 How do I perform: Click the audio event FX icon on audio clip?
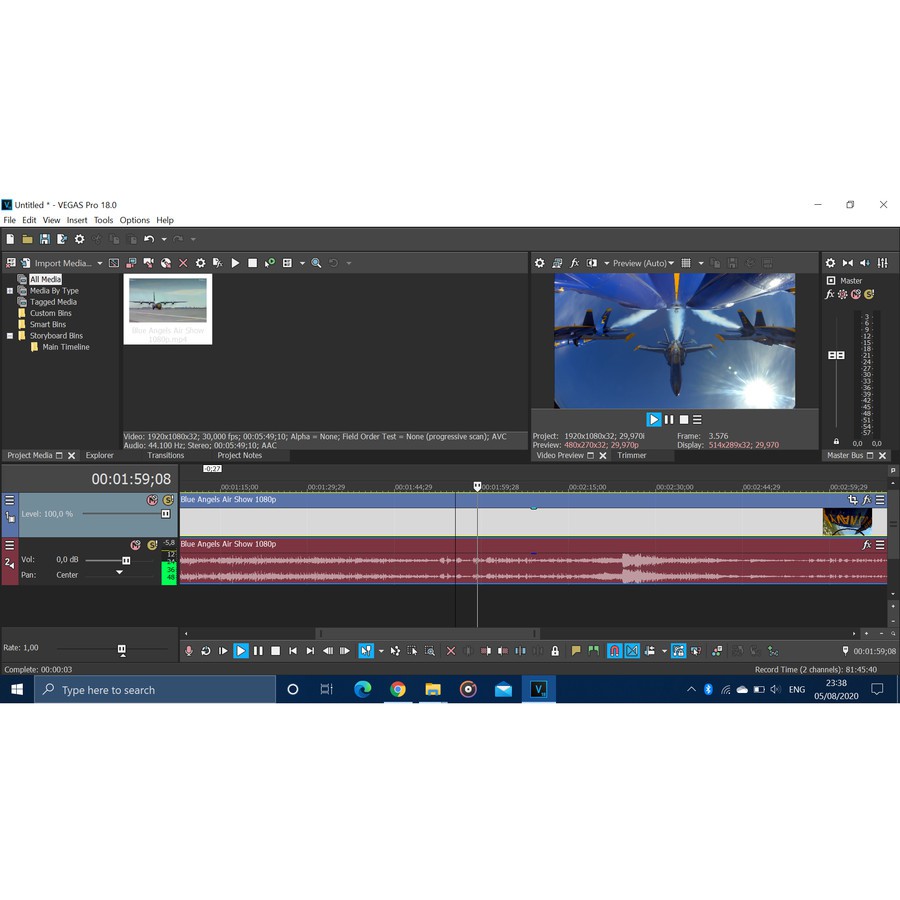click(x=867, y=545)
